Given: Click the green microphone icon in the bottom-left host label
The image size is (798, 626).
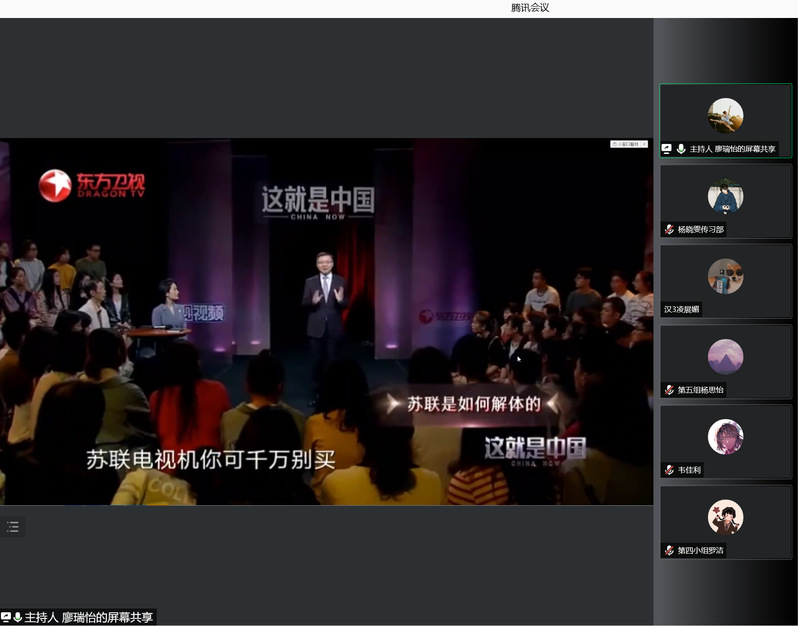Looking at the screenshot, I should point(17,617).
